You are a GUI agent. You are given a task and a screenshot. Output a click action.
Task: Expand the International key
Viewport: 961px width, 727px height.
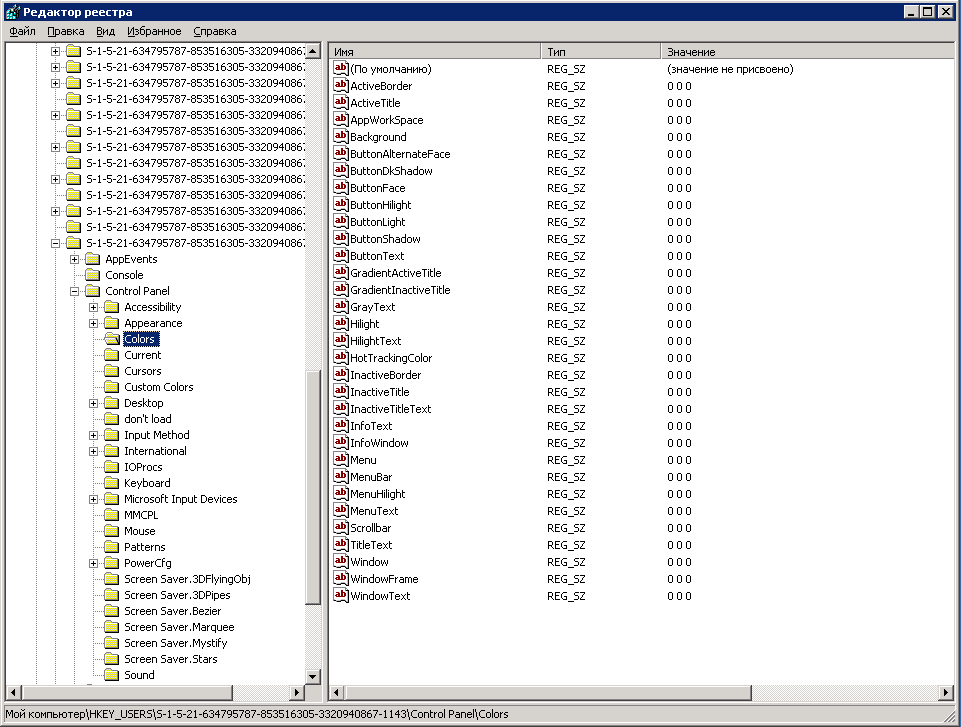click(x=93, y=451)
